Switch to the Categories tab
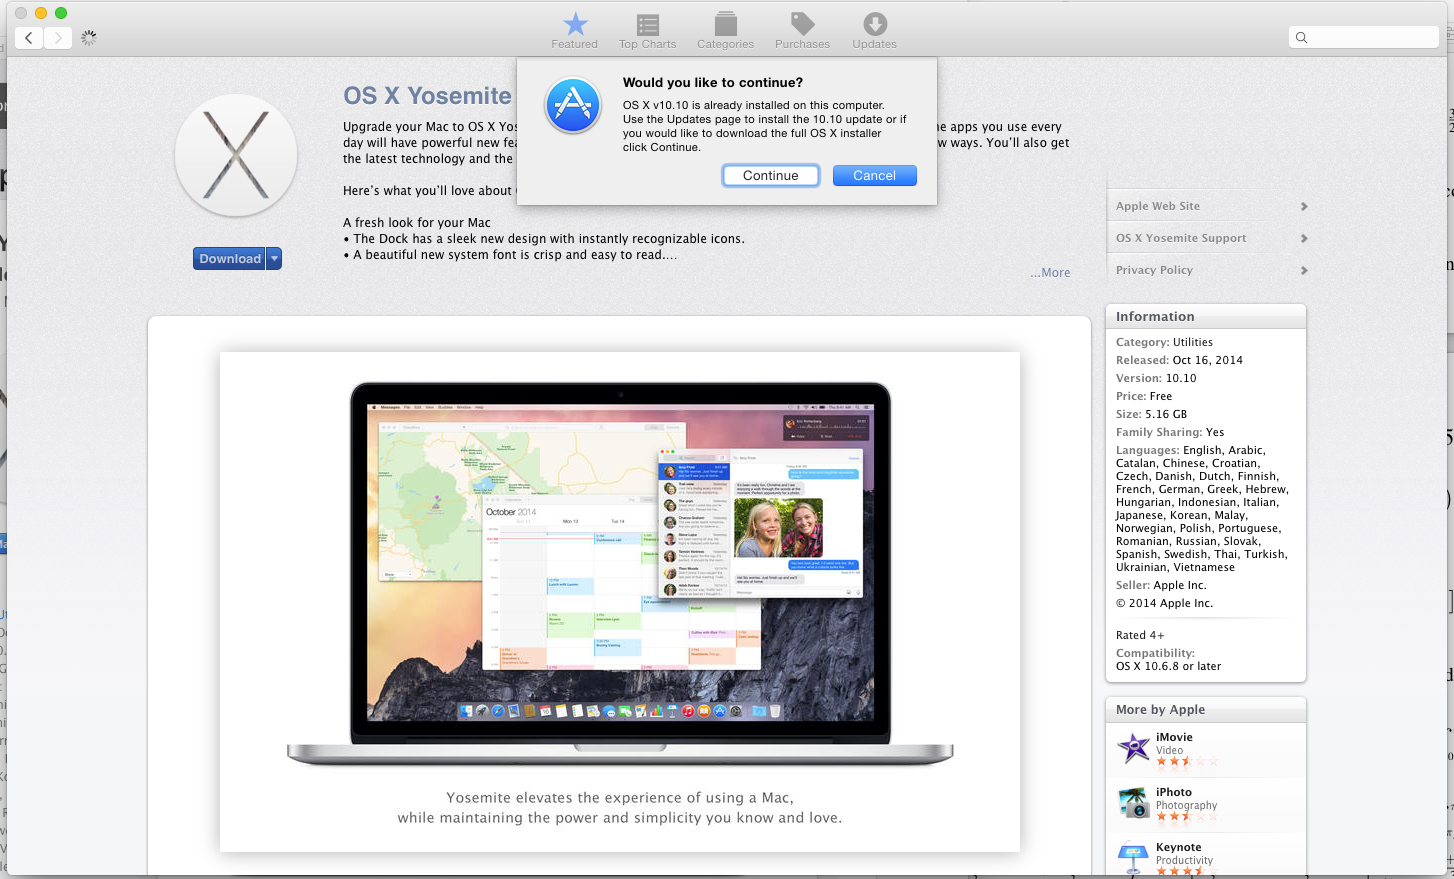This screenshot has height=879, width=1454. pyautogui.click(x=725, y=31)
